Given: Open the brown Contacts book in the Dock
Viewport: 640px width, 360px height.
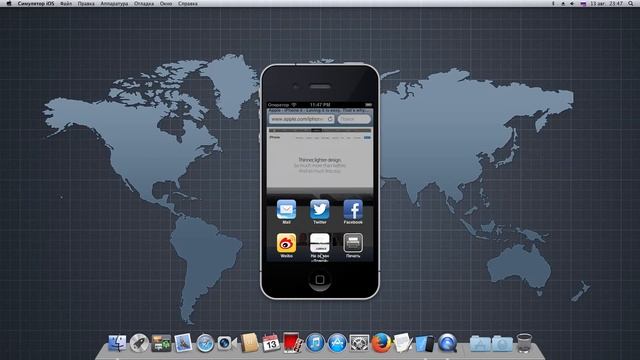Looking at the screenshot, I should pos(249,343).
